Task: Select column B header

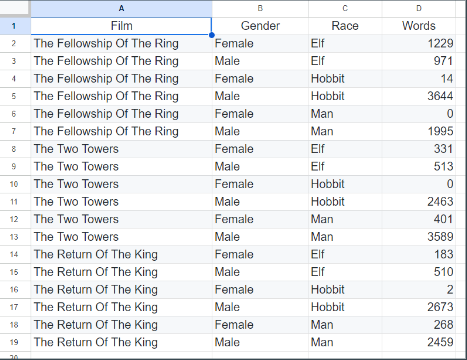Action: (x=260, y=9)
